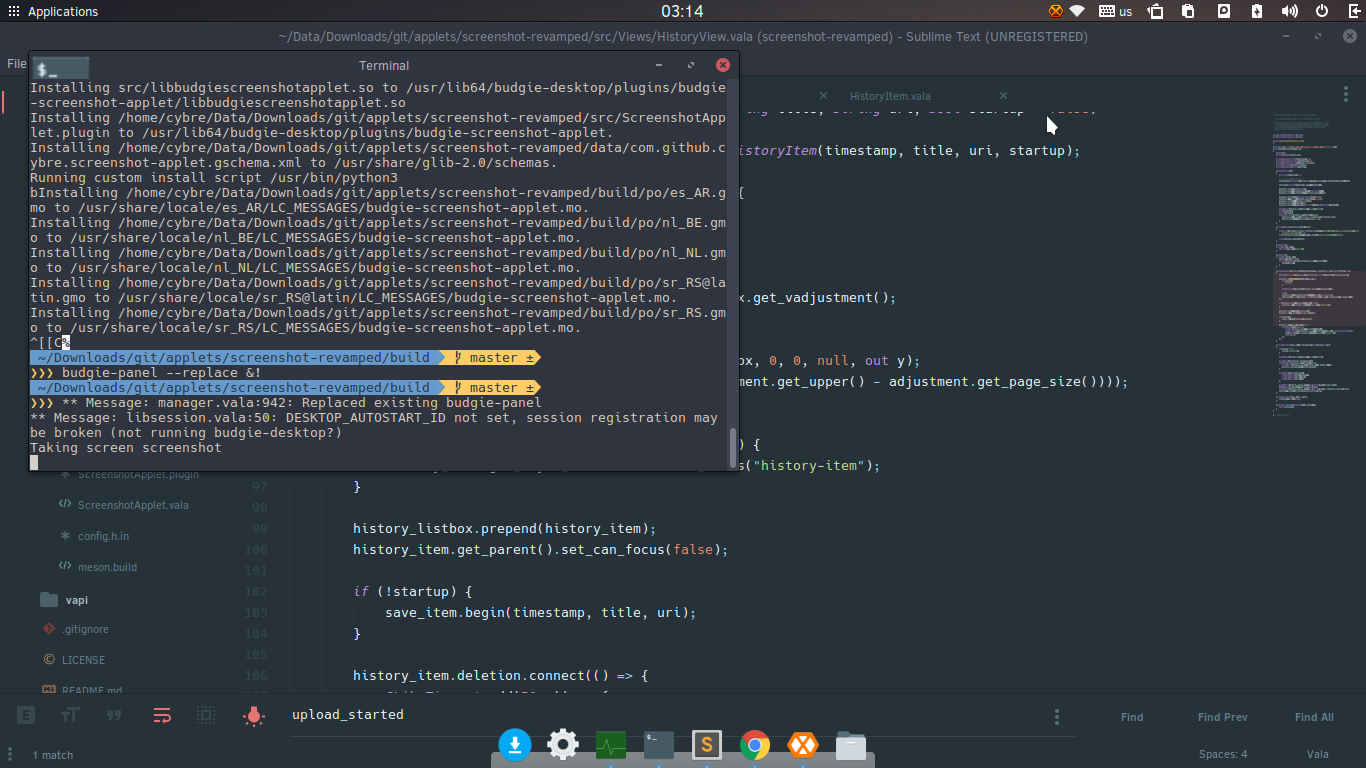Toggle in-selection search in find bar
The height and width of the screenshot is (768, 1366).
[x=206, y=716]
